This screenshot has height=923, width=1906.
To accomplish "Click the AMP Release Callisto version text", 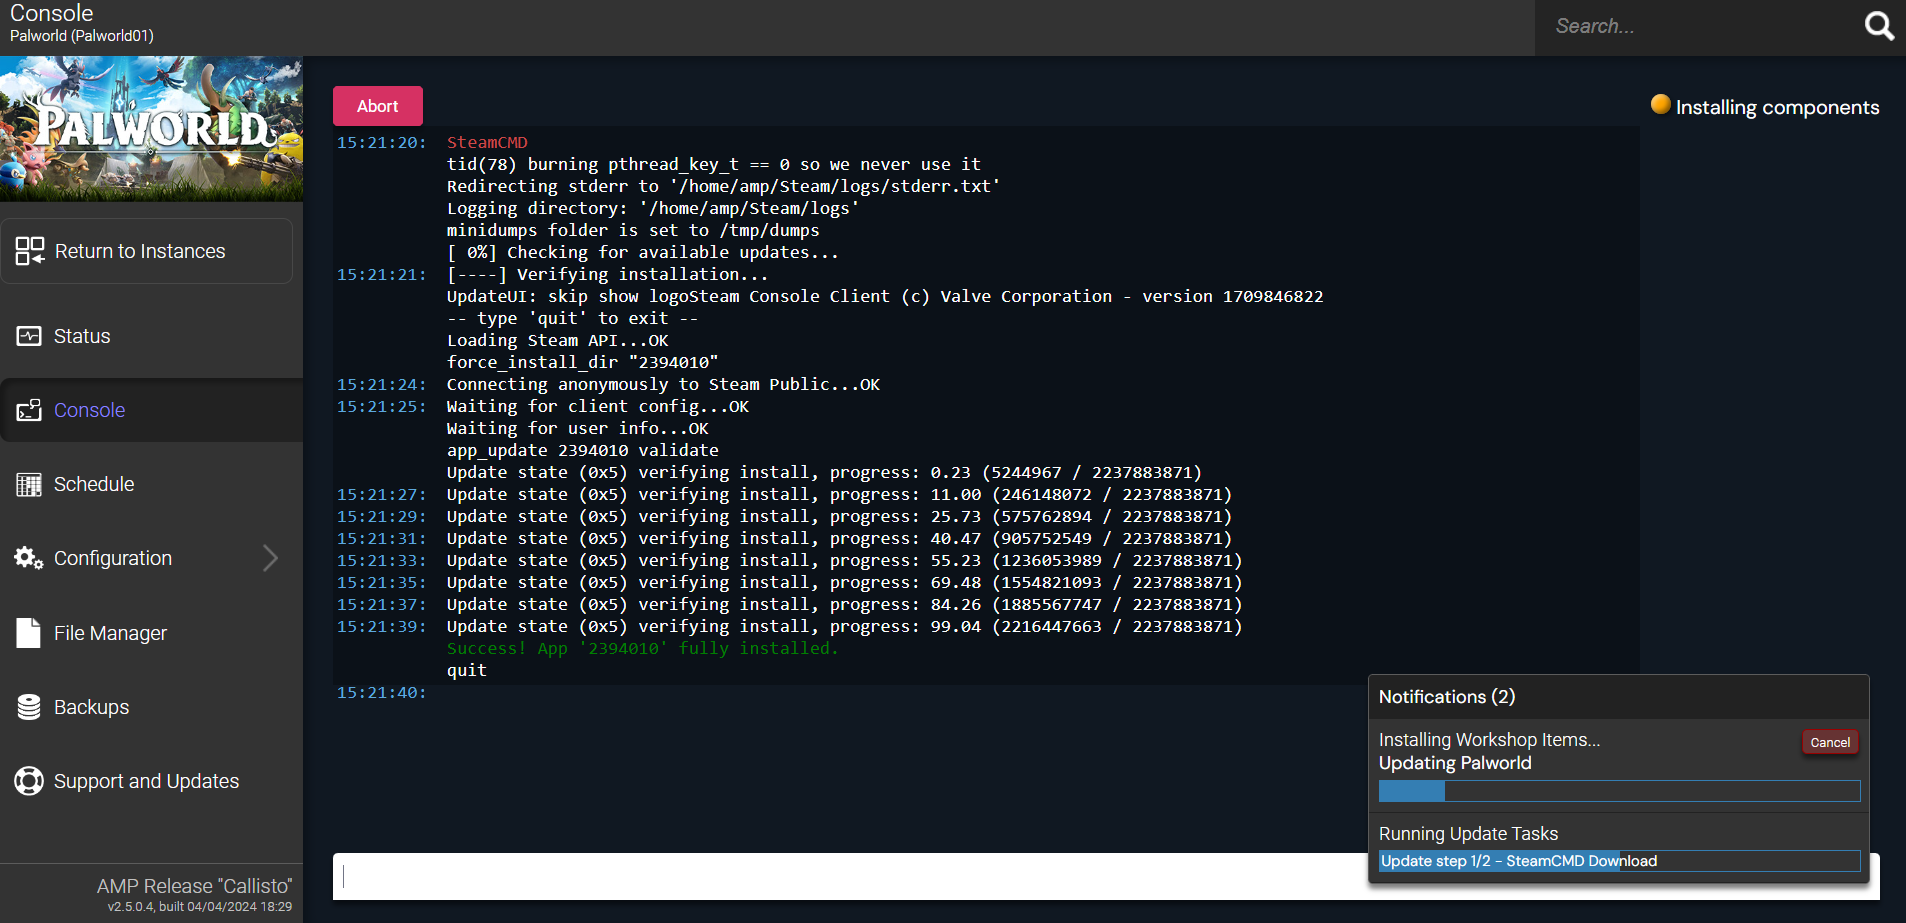I will [x=194, y=886].
